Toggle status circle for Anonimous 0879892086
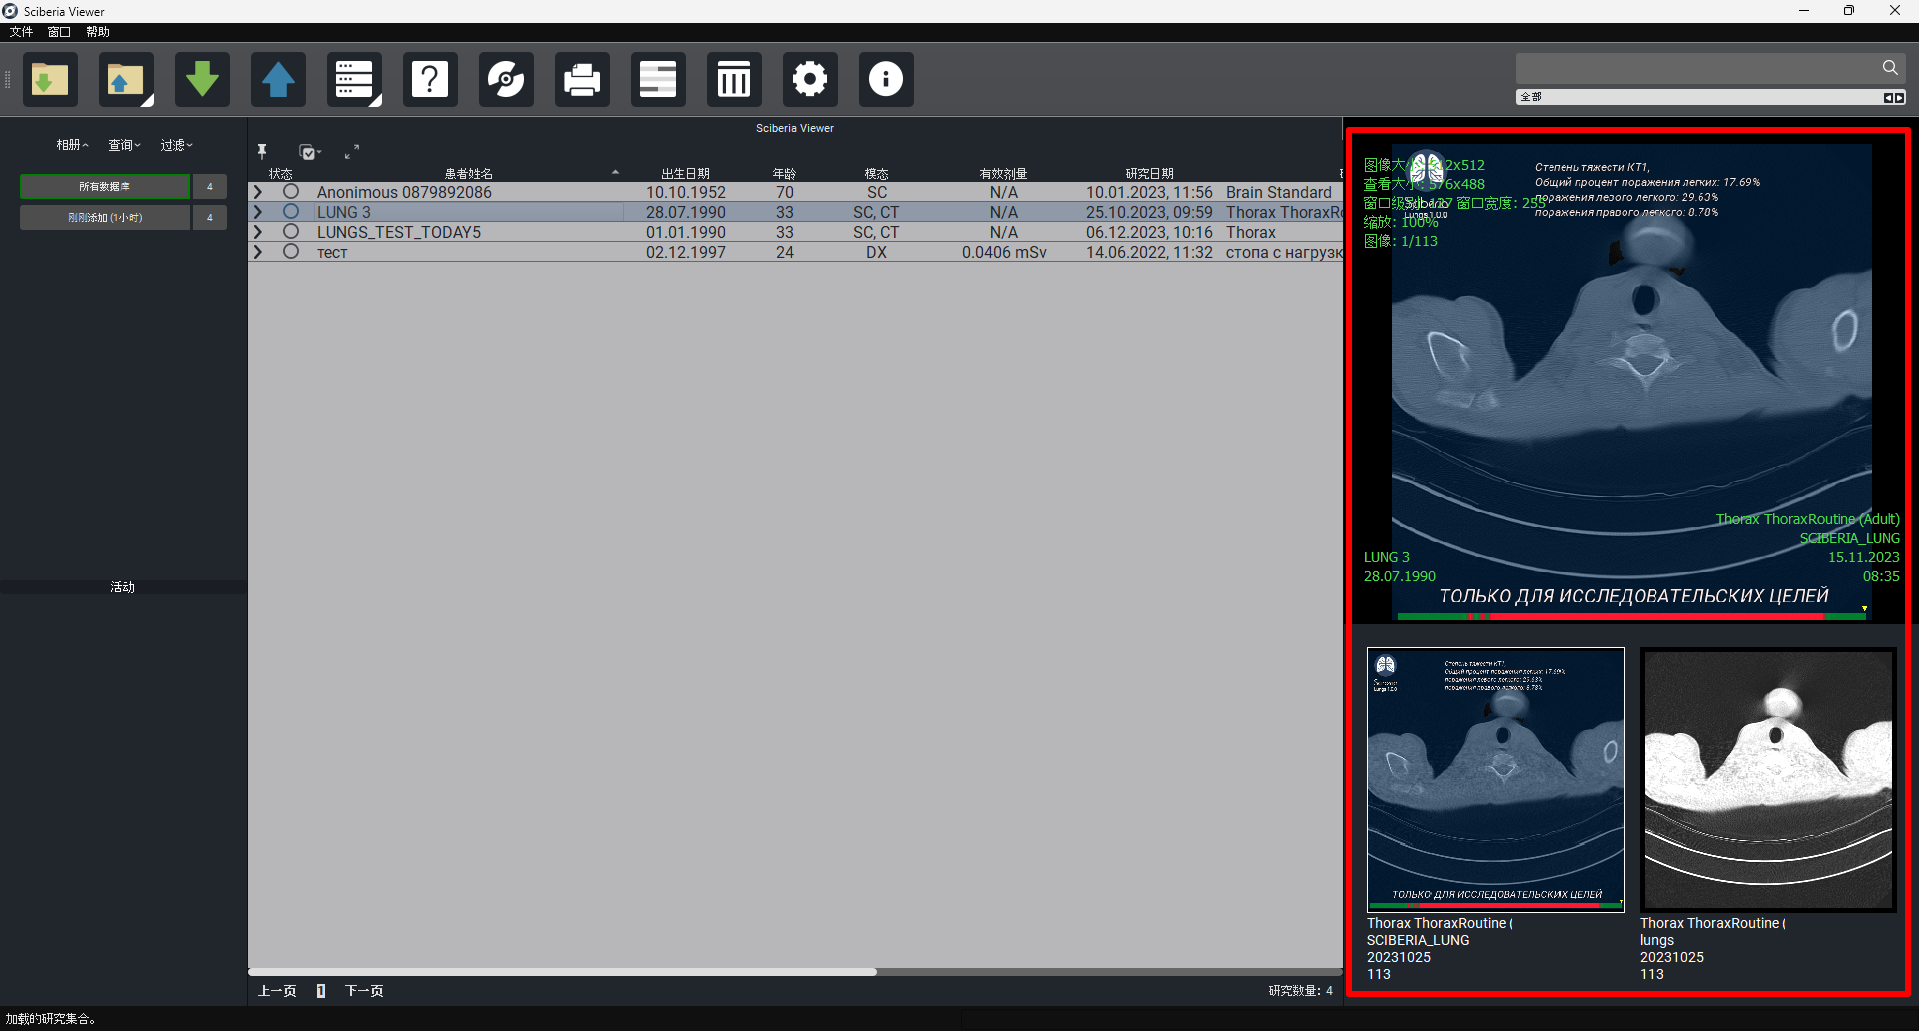 [291, 191]
